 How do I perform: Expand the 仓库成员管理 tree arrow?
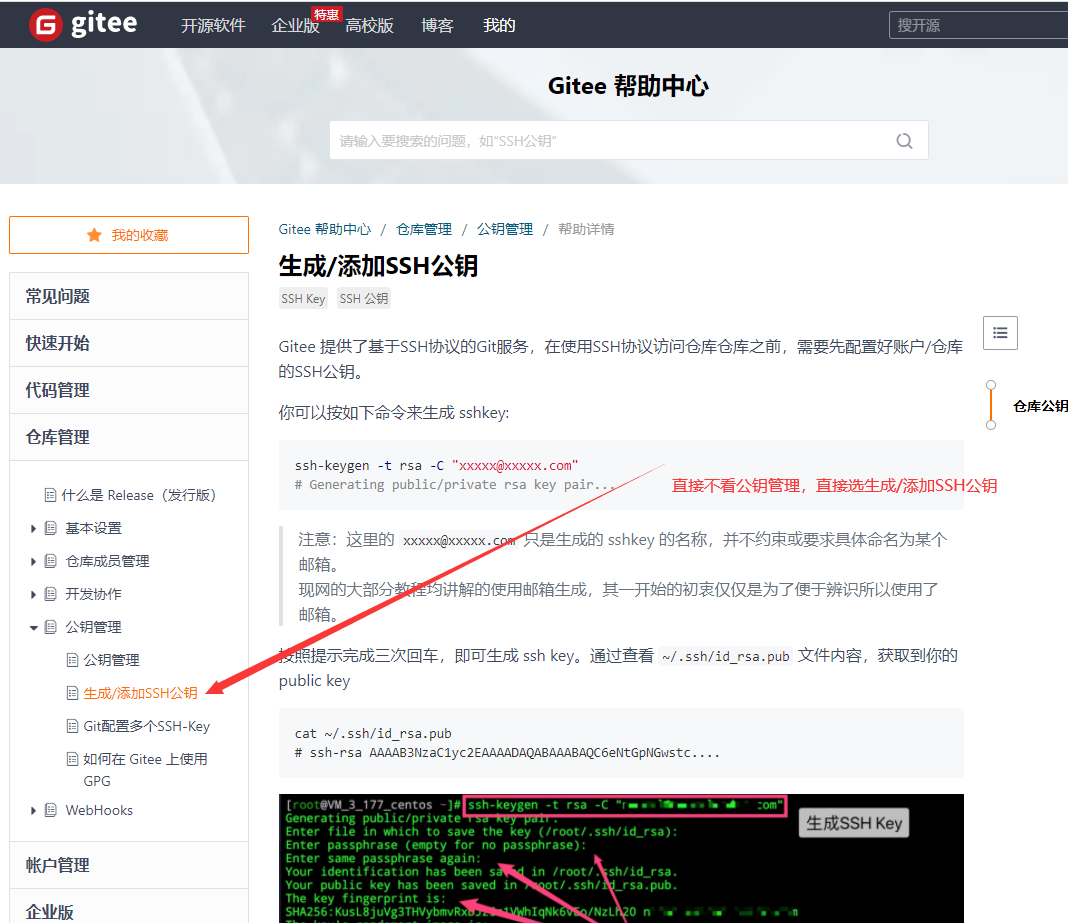click(33, 561)
